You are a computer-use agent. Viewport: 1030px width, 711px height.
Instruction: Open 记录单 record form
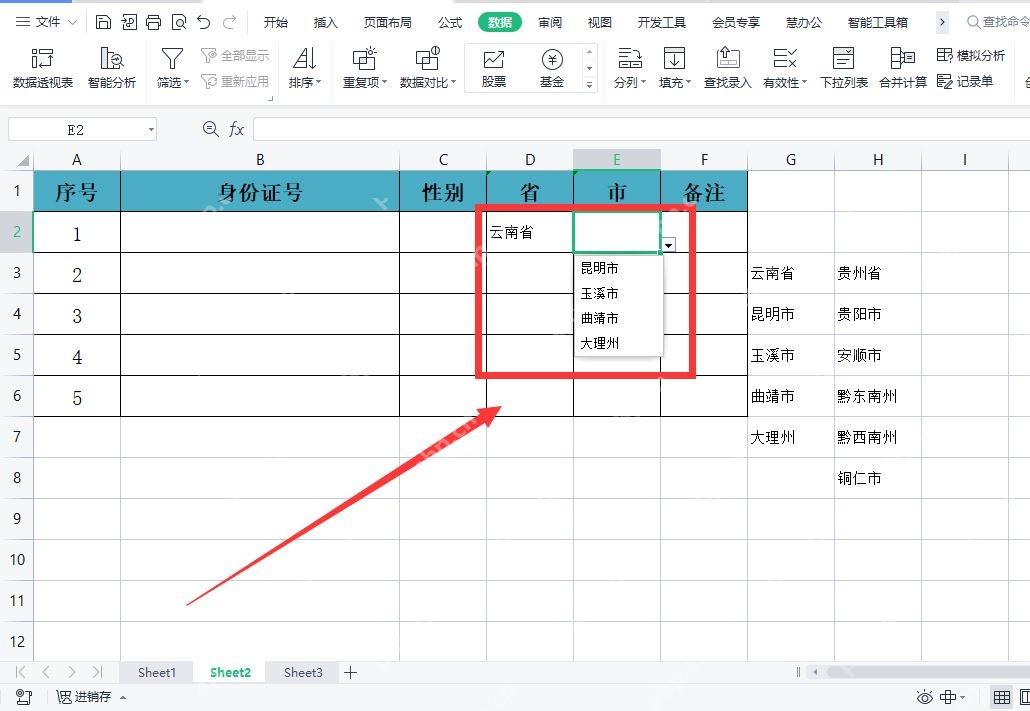coord(964,81)
